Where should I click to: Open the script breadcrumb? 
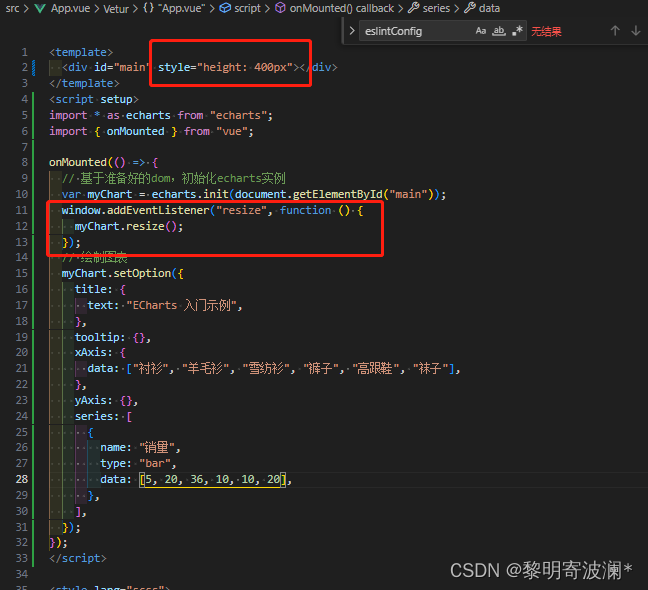coord(247,8)
